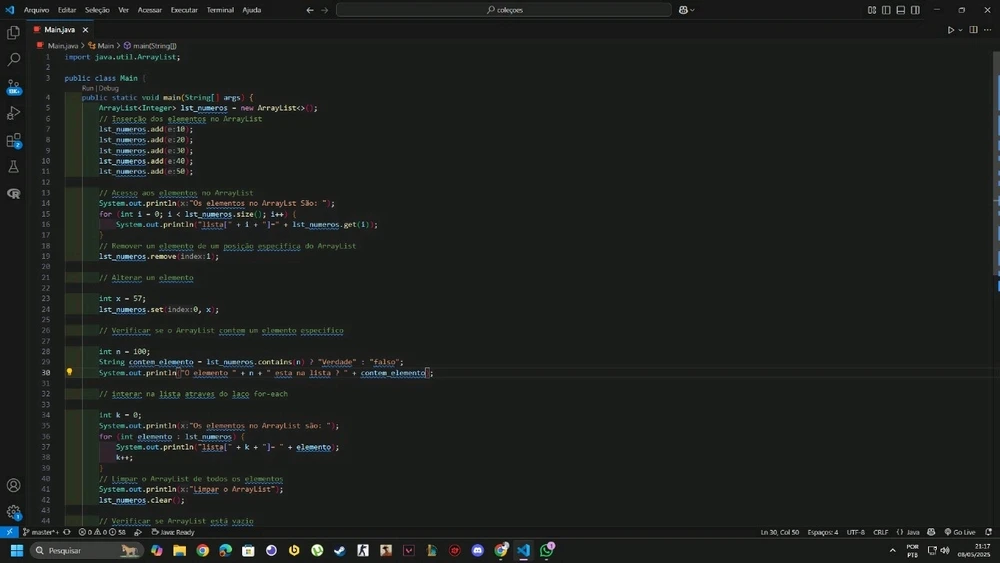This screenshot has height=563, width=1000.
Task: Toggle the secondary side bar layout button
Action: pos(915,10)
